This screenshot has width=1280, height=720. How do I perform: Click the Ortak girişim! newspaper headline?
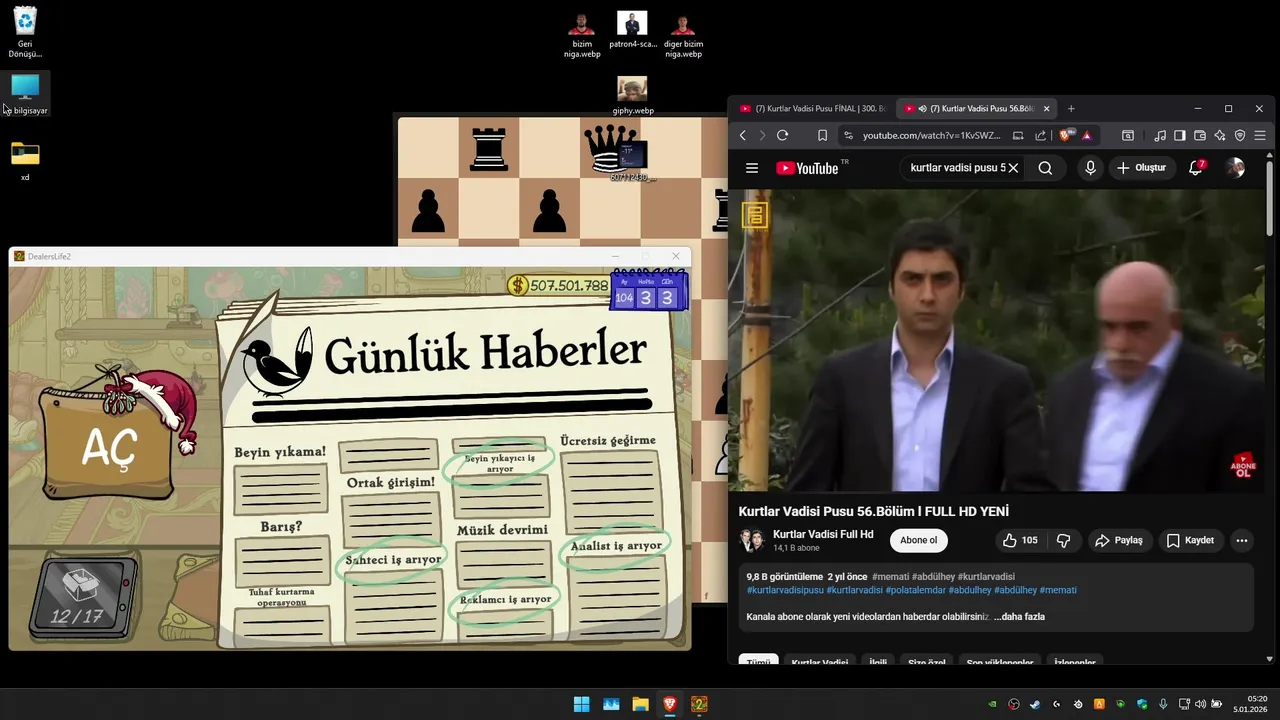pyautogui.click(x=391, y=482)
